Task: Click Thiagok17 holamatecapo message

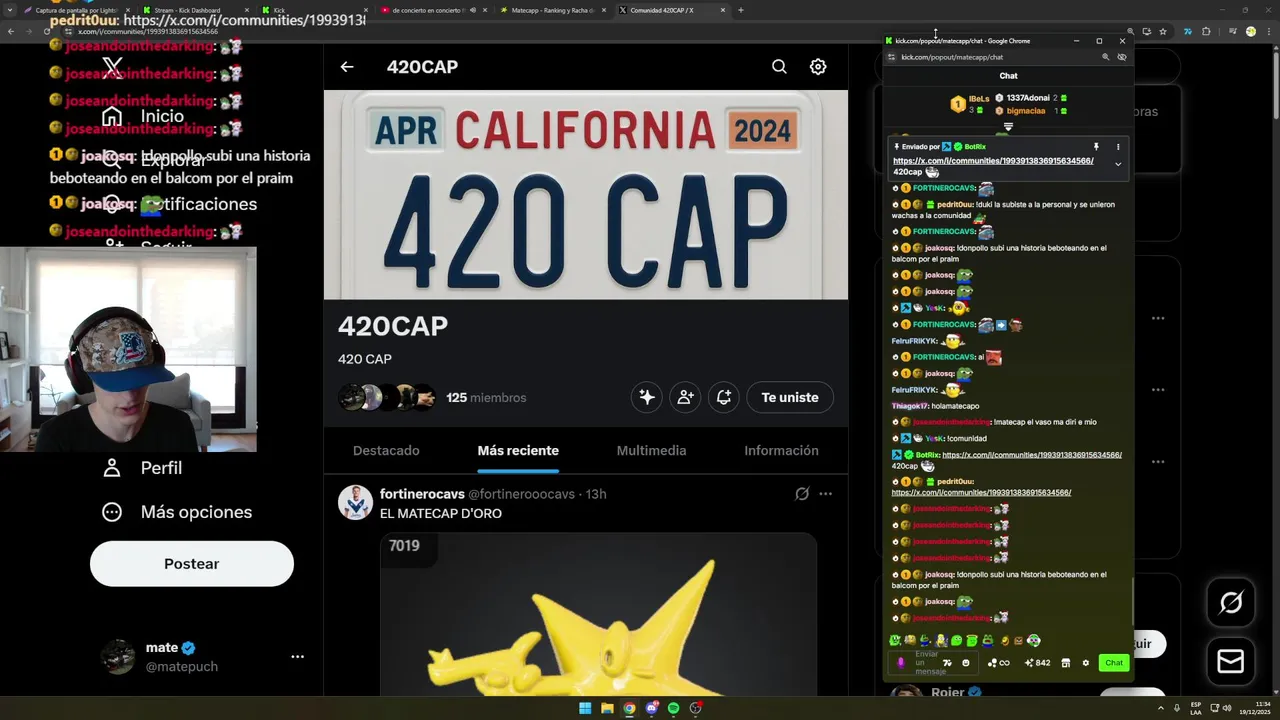Action: [935, 406]
